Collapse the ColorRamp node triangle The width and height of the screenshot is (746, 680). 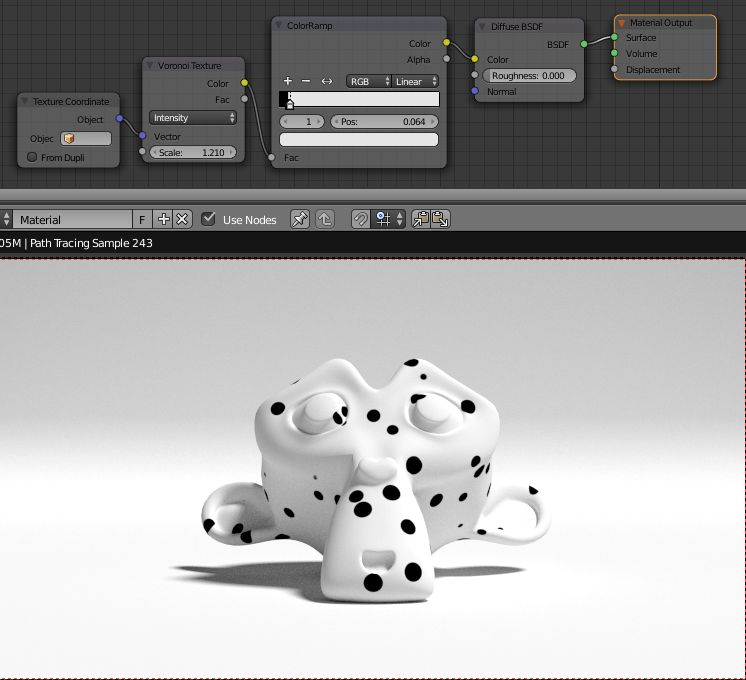tap(280, 25)
